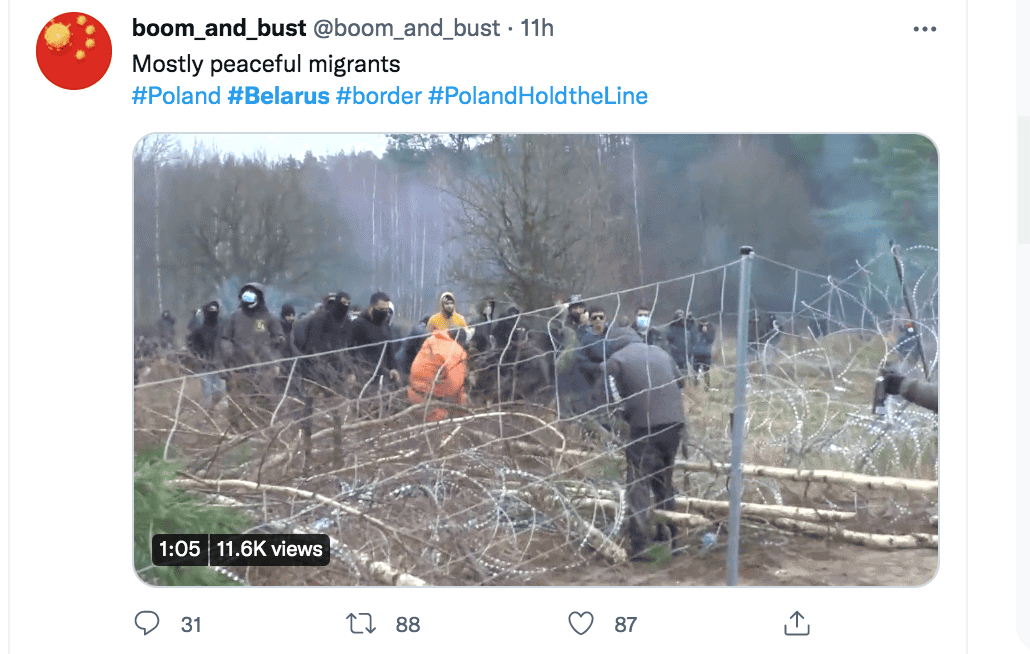The image size is (1030, 654).
Task: Click the boom_and_bust display name
Action: click(219, 28)
